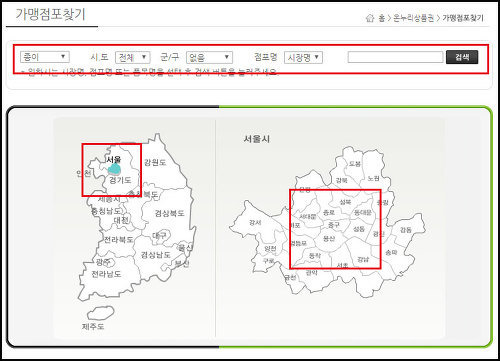
Task: Choose 서초 district on the Seoul map
Action: pyautogui.click(x=342, y=265)
